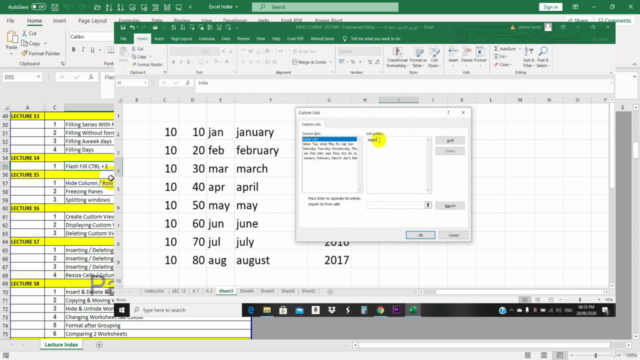Open Foxit PDF tab in inner Excel window
The image size is (640, 360).
(295, 39)
